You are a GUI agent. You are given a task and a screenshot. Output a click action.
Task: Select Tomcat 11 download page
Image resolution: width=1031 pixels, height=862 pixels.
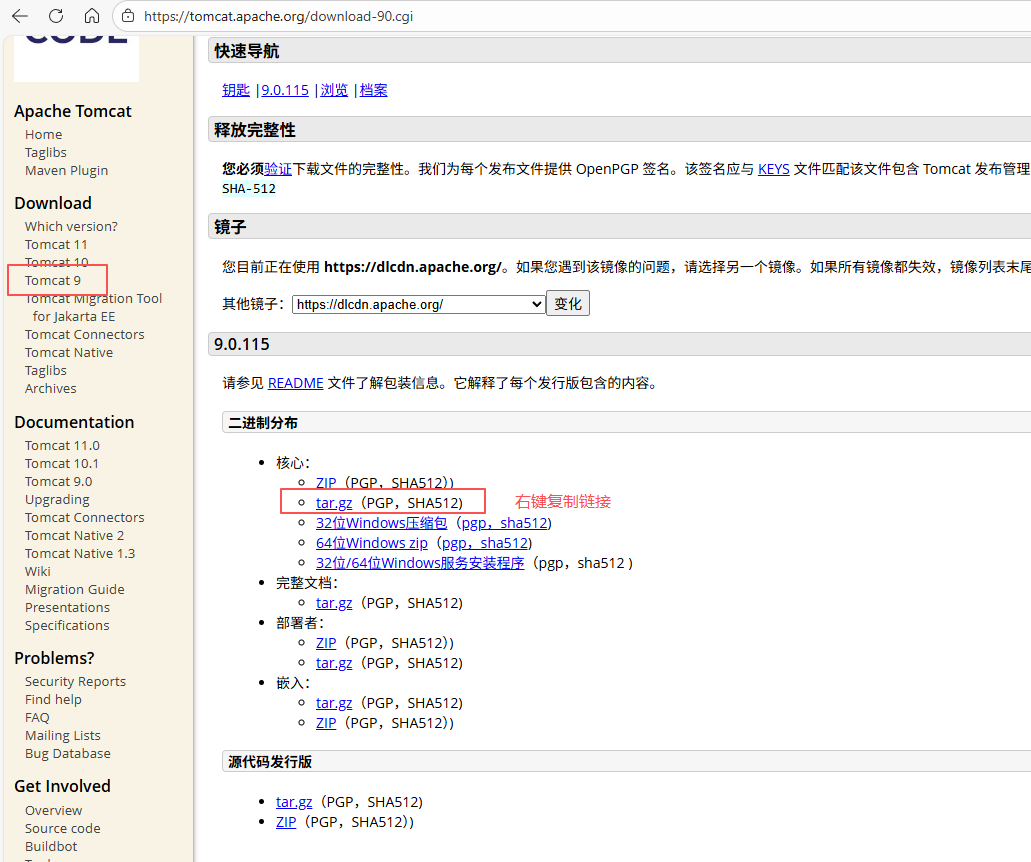click(x=56, y=245)
